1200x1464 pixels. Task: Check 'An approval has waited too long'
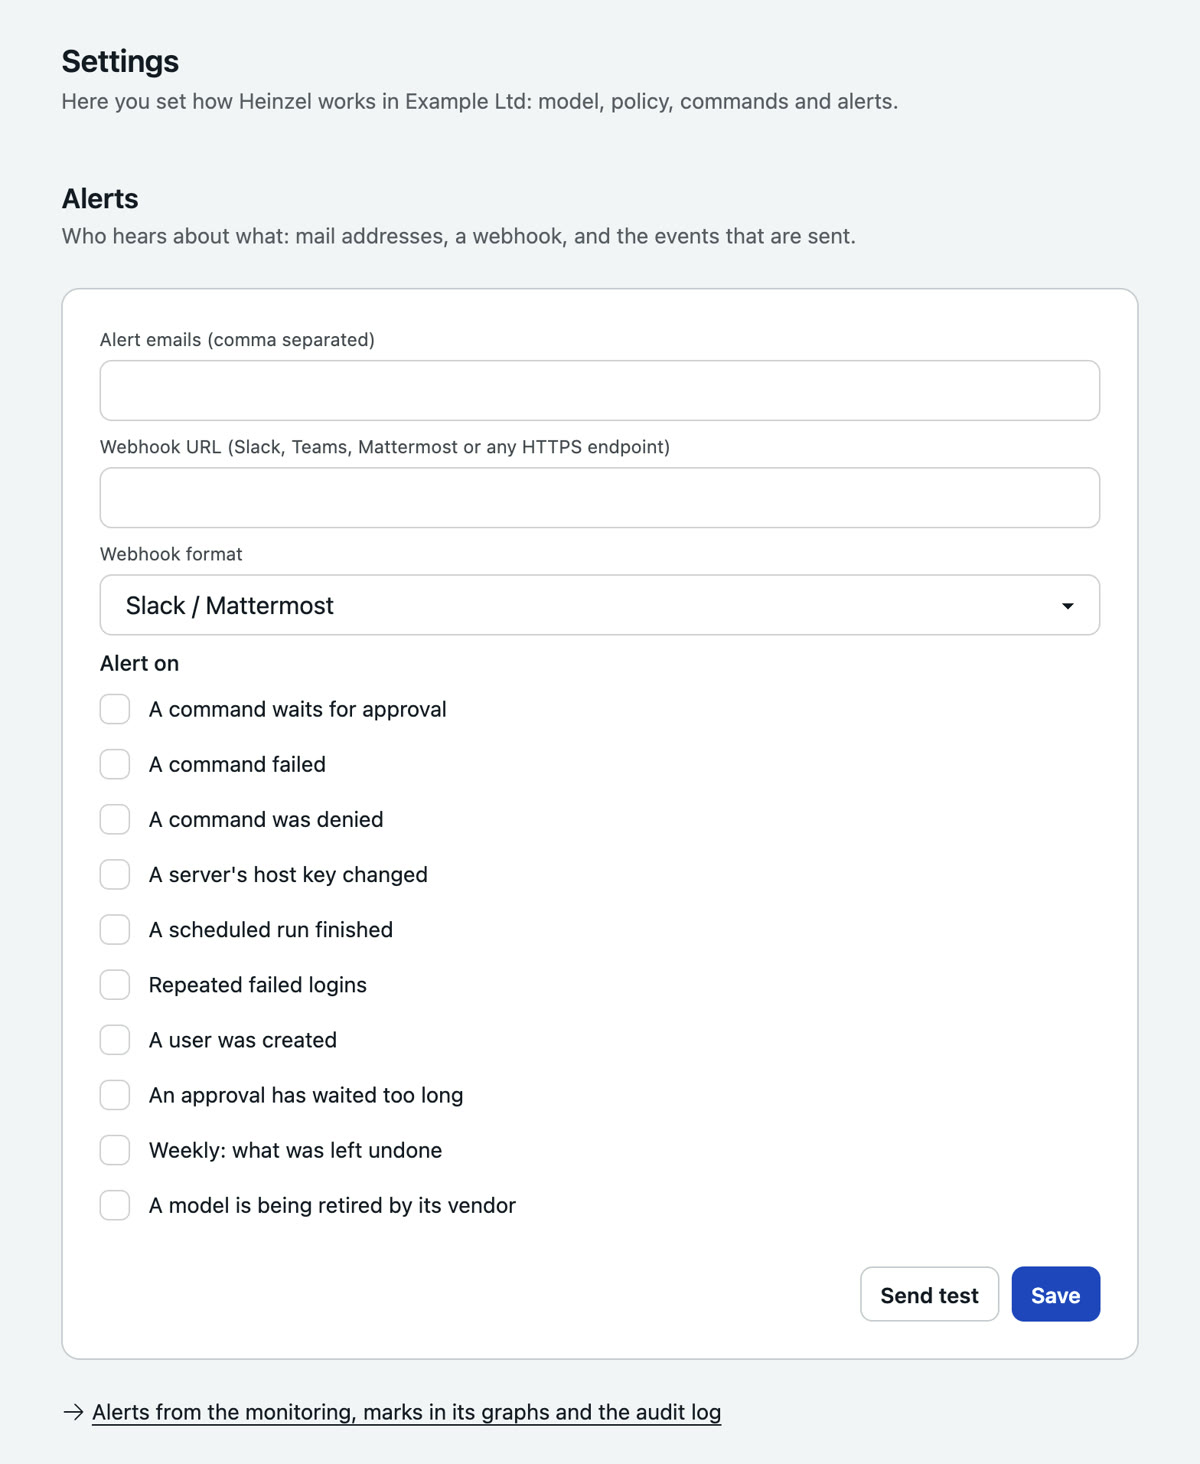(x=115, y=1095)
